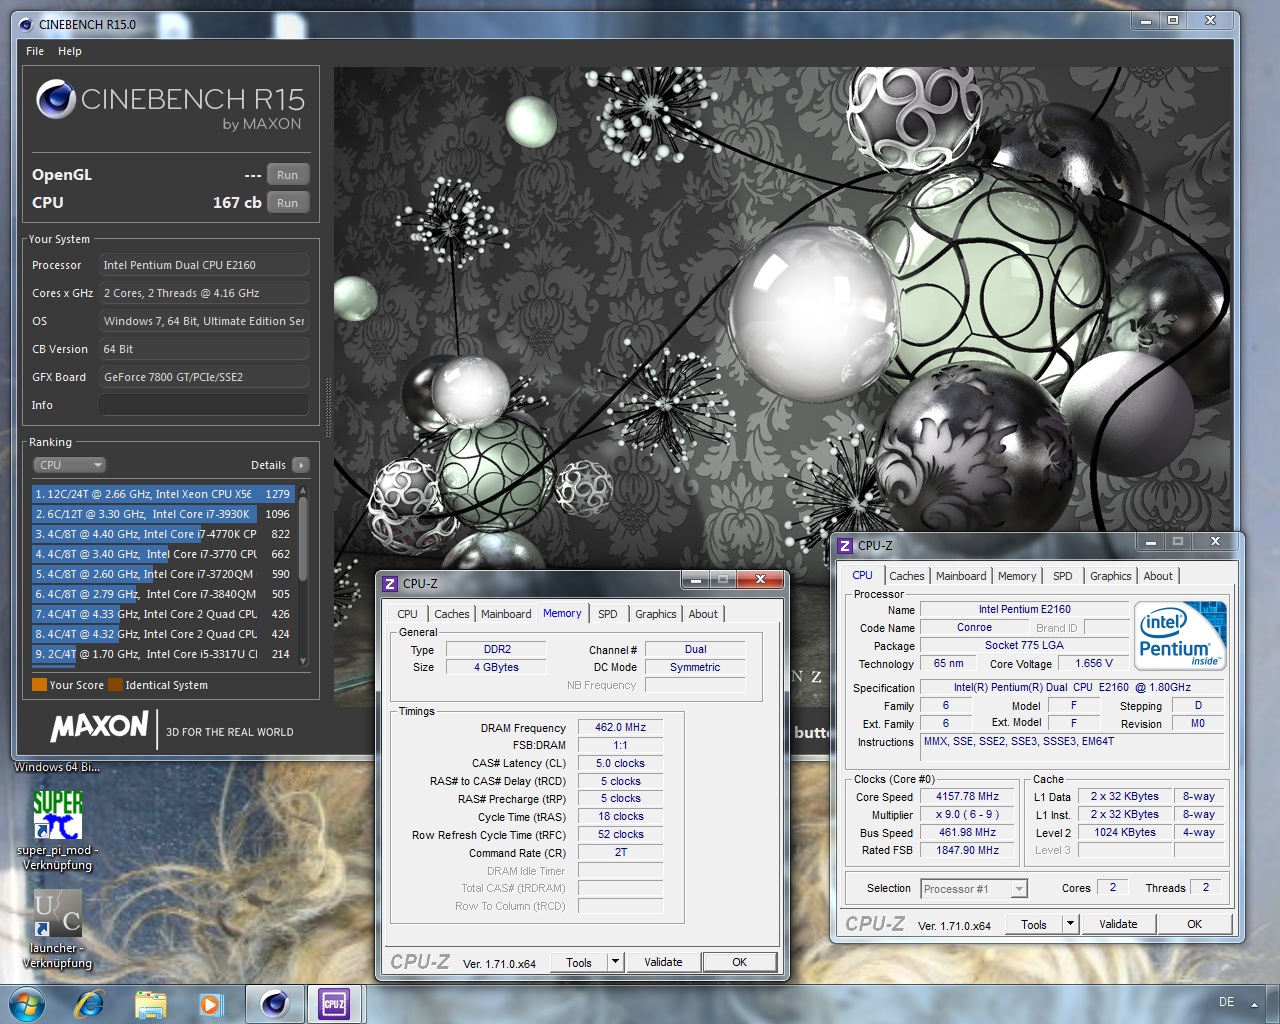The width and height of the screenshot is (1280, 1024).
Task: Switch to Cinebench taskbar icon
Action: [274, 1003]
